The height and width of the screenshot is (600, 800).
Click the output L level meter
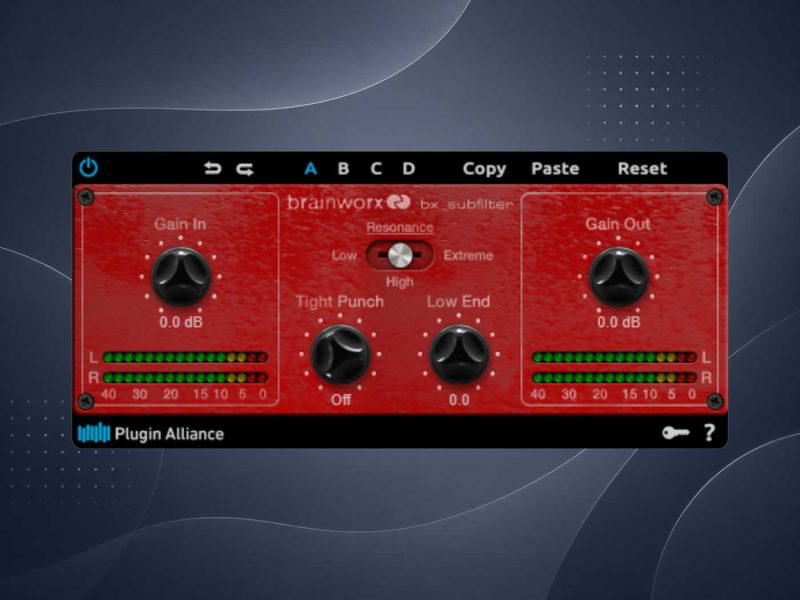(614, 357)
